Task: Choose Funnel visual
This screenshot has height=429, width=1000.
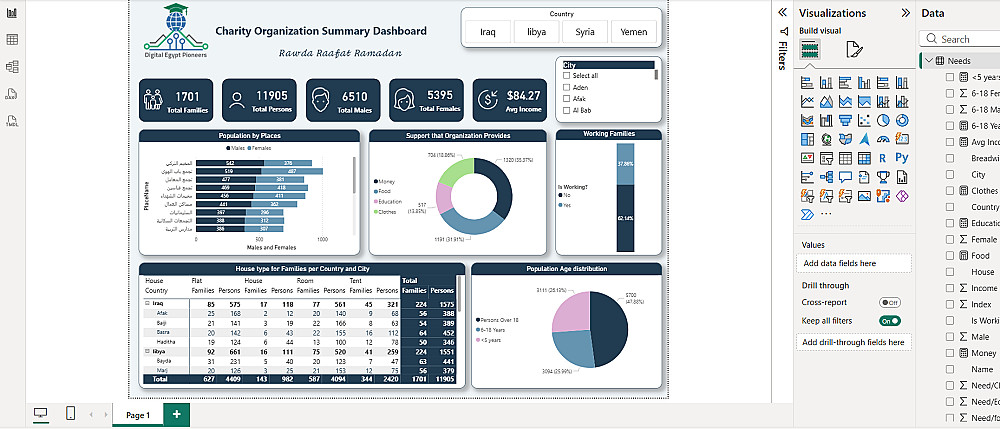Action: pyautogui.click(x=845, y=120)
